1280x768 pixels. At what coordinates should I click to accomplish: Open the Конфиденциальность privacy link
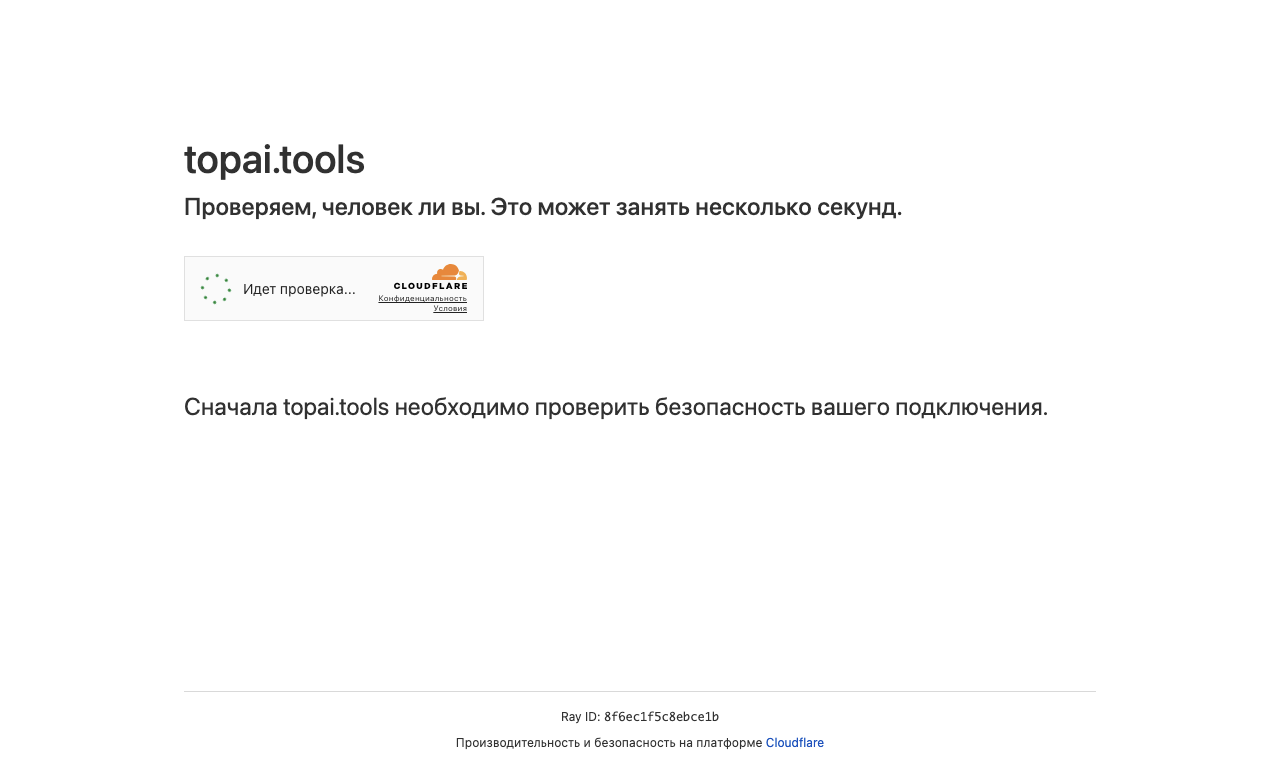pos(422,298)
